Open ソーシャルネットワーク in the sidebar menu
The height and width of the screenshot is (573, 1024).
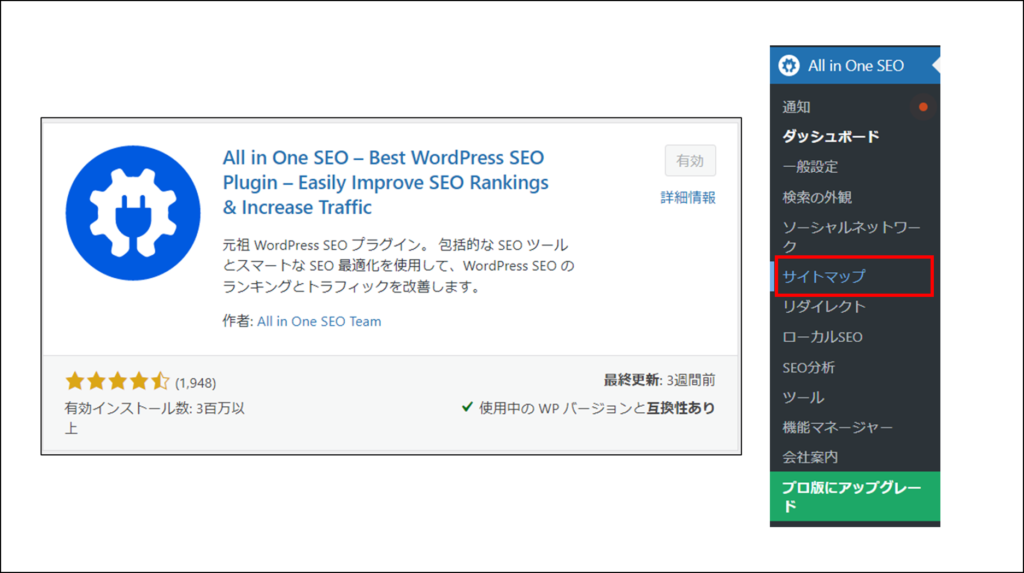coord(851,237)
